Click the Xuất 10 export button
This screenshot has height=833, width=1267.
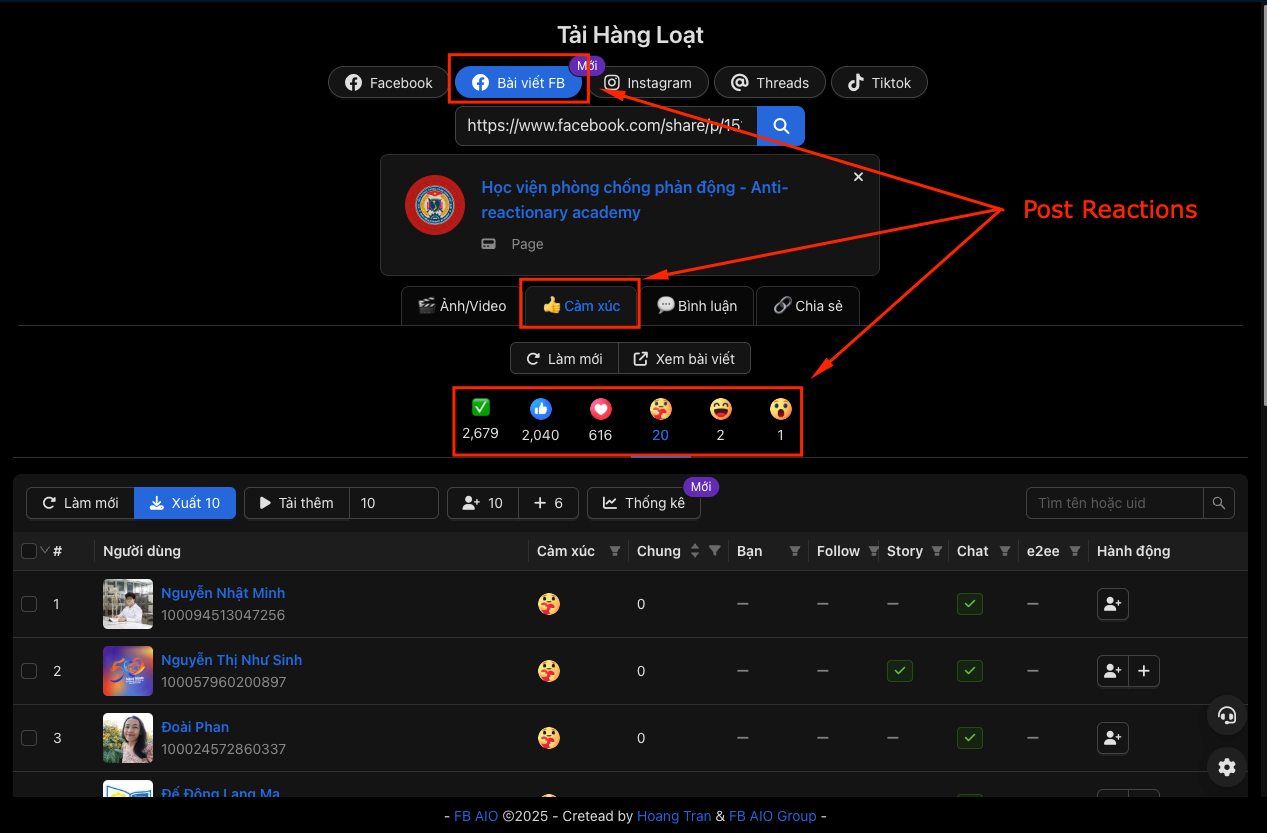coord(185,503)
